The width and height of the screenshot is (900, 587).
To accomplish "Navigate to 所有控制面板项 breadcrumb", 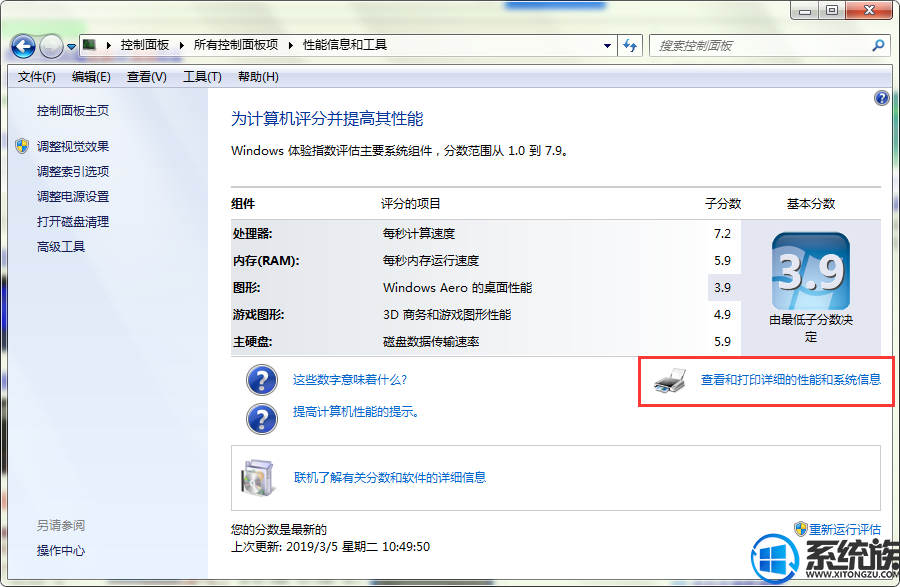I will 236,45.
